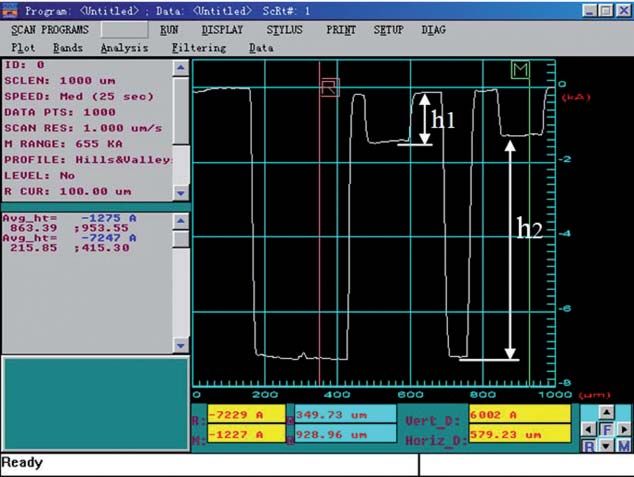Click the blank button beside SCAN PROGRAMS
The height and width of the screenshot is (477, 634).
click(x=125, y=30)
